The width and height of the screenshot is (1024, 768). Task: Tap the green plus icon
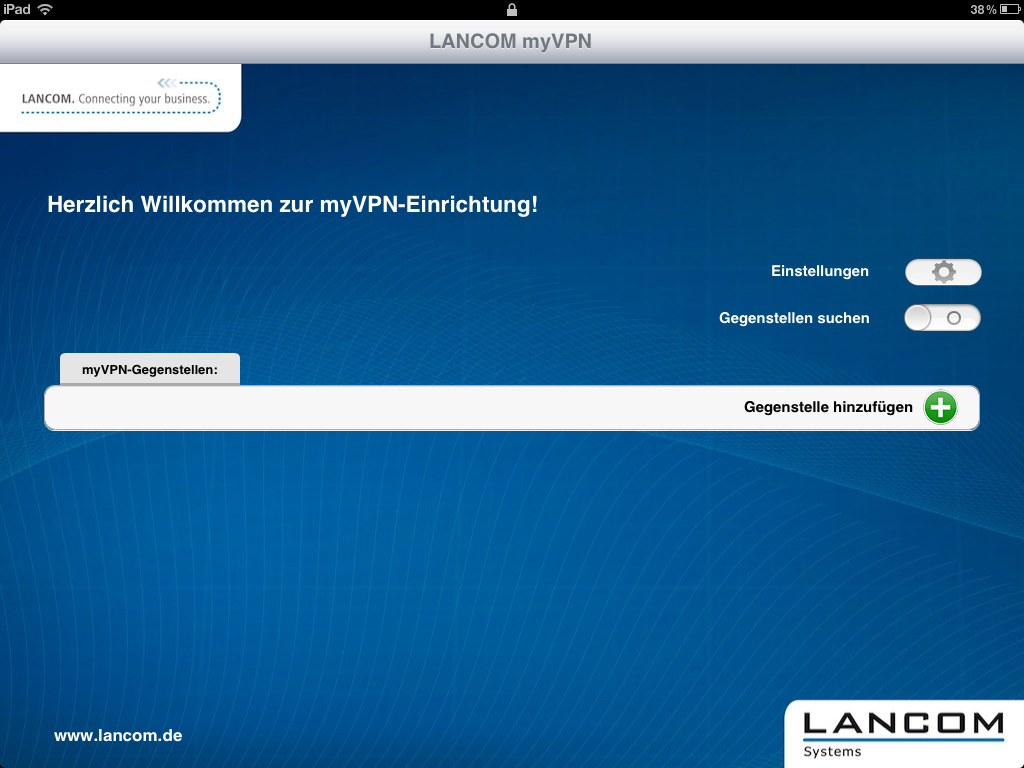coord(940,408)
